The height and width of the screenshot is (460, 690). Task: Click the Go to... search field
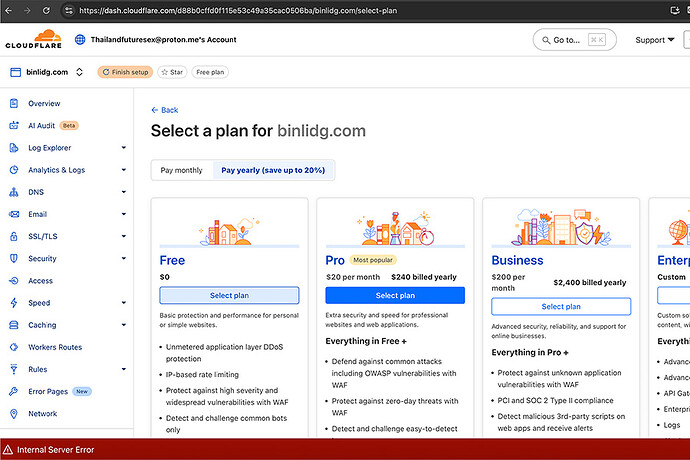click(x=575, y=40)
